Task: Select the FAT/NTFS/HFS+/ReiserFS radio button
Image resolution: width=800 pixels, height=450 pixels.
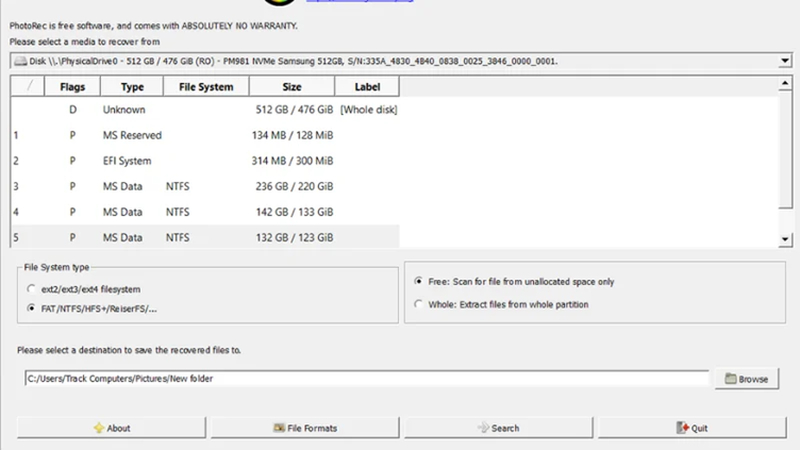Action: [32, 309]
